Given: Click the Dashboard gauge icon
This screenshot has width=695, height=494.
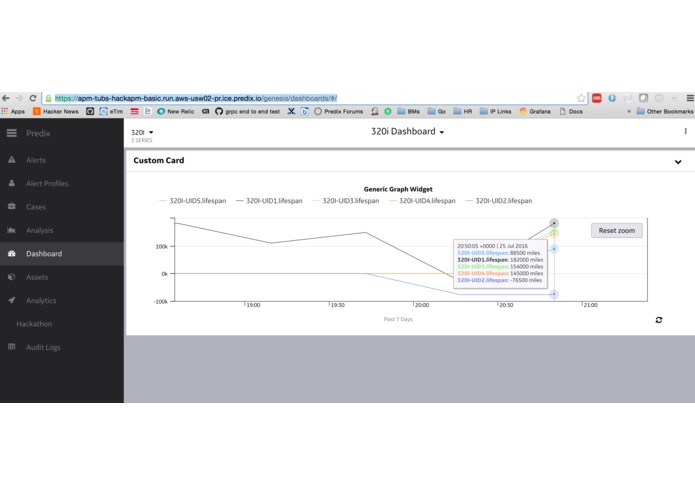Looking at the screenshot, I should pyautogui.click(x=12, y=253).
